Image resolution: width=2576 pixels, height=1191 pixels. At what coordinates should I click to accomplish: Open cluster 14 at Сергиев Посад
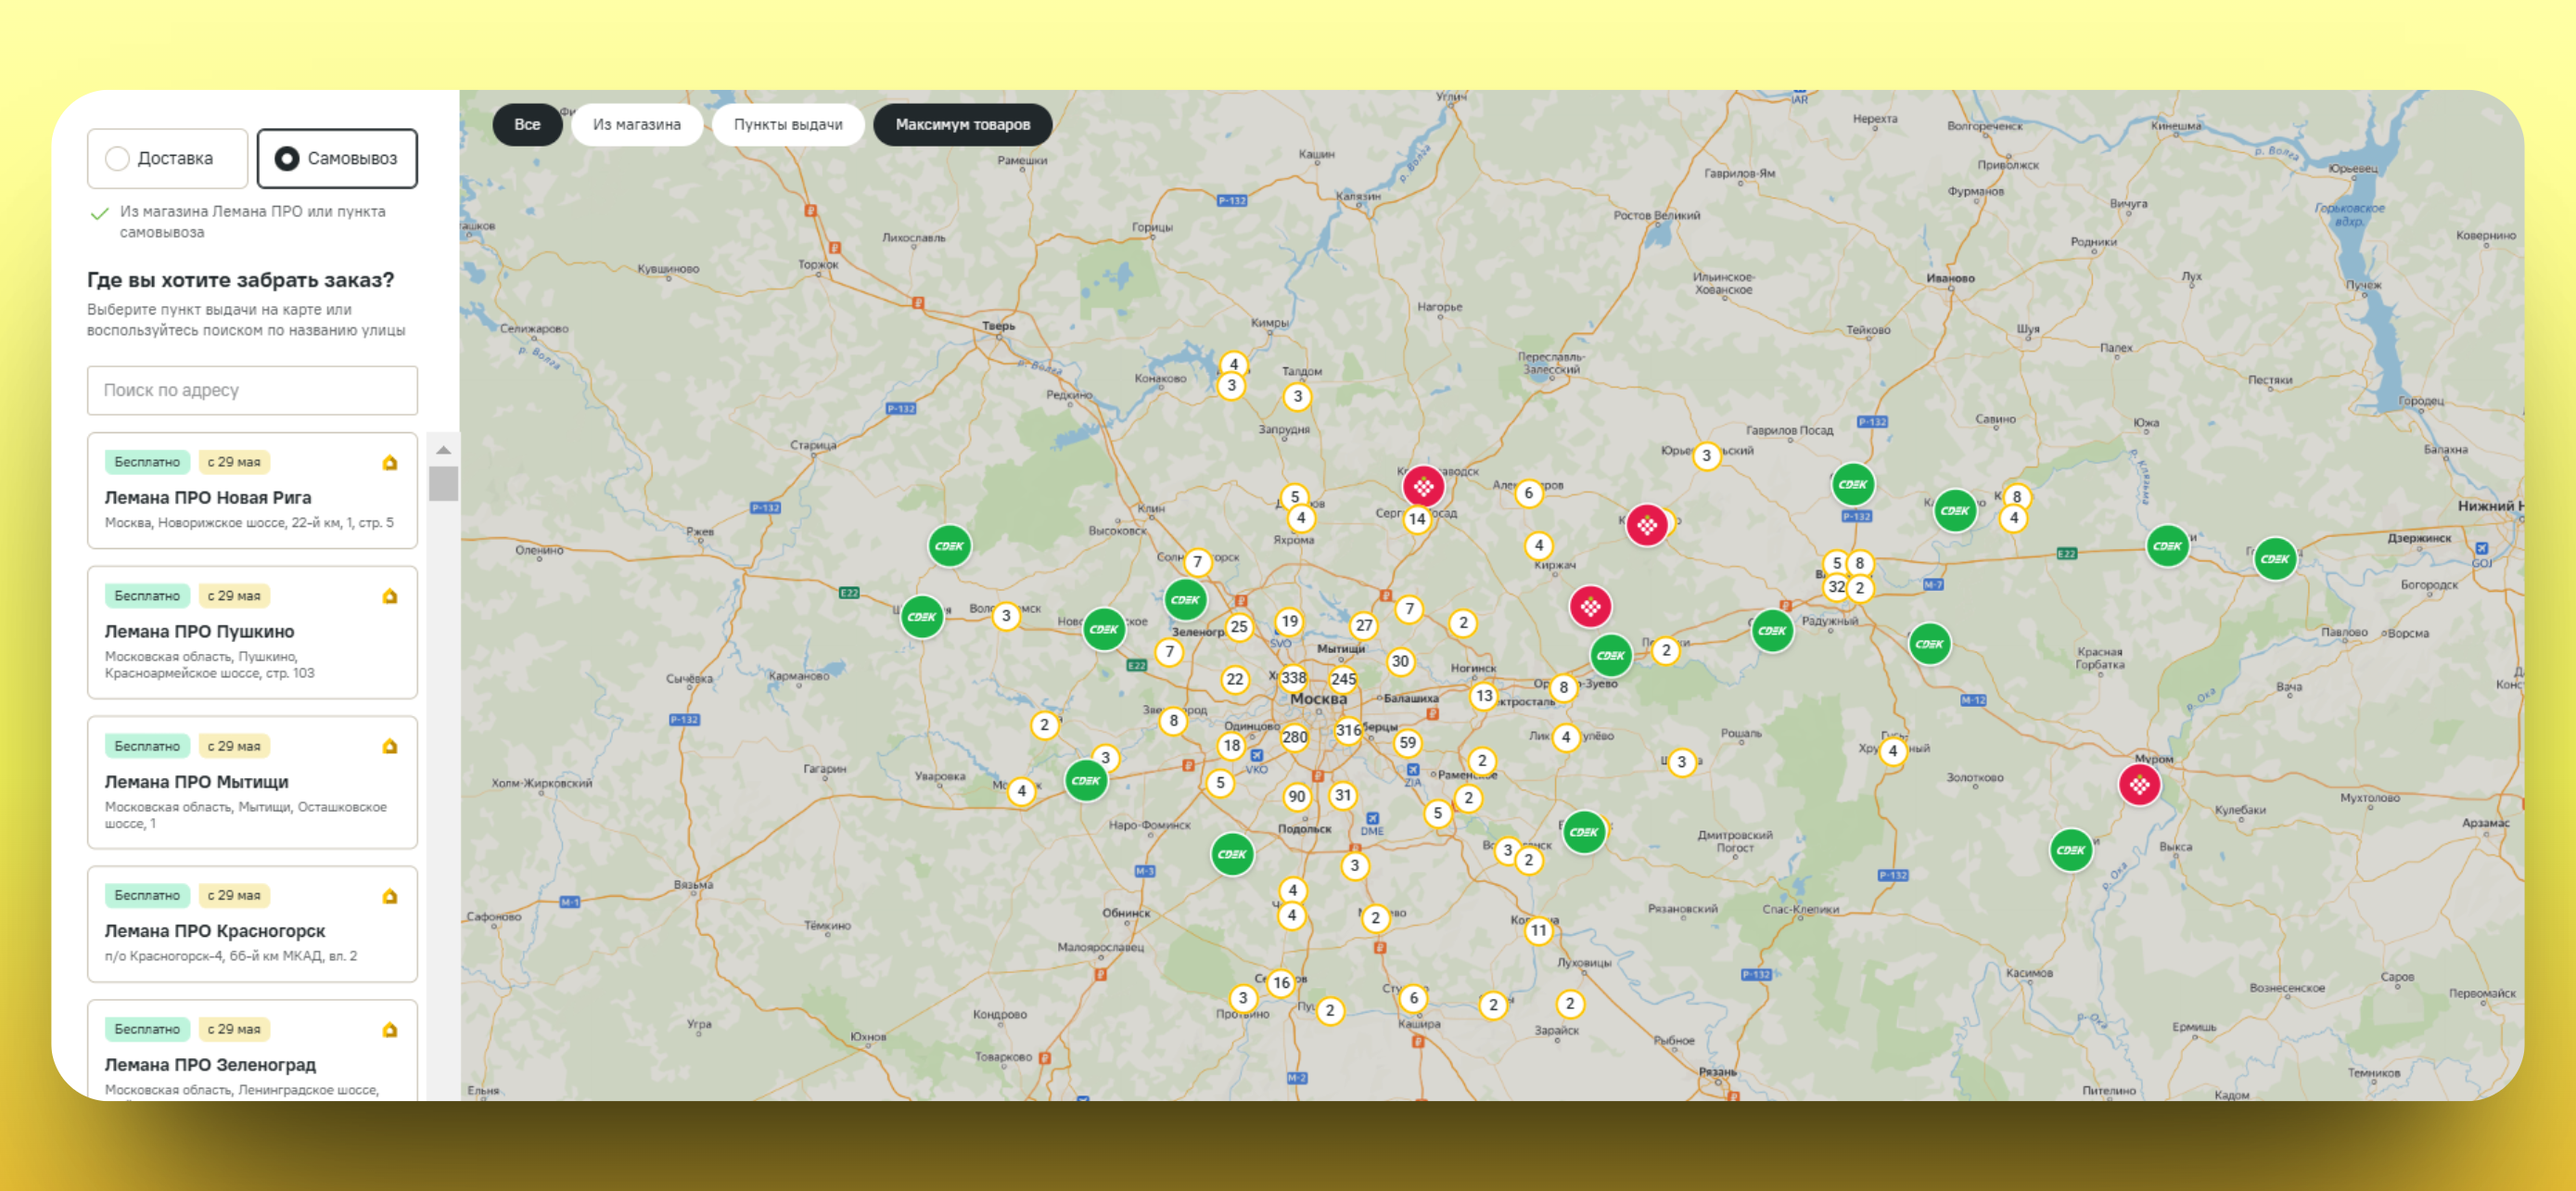point(1417,519)
